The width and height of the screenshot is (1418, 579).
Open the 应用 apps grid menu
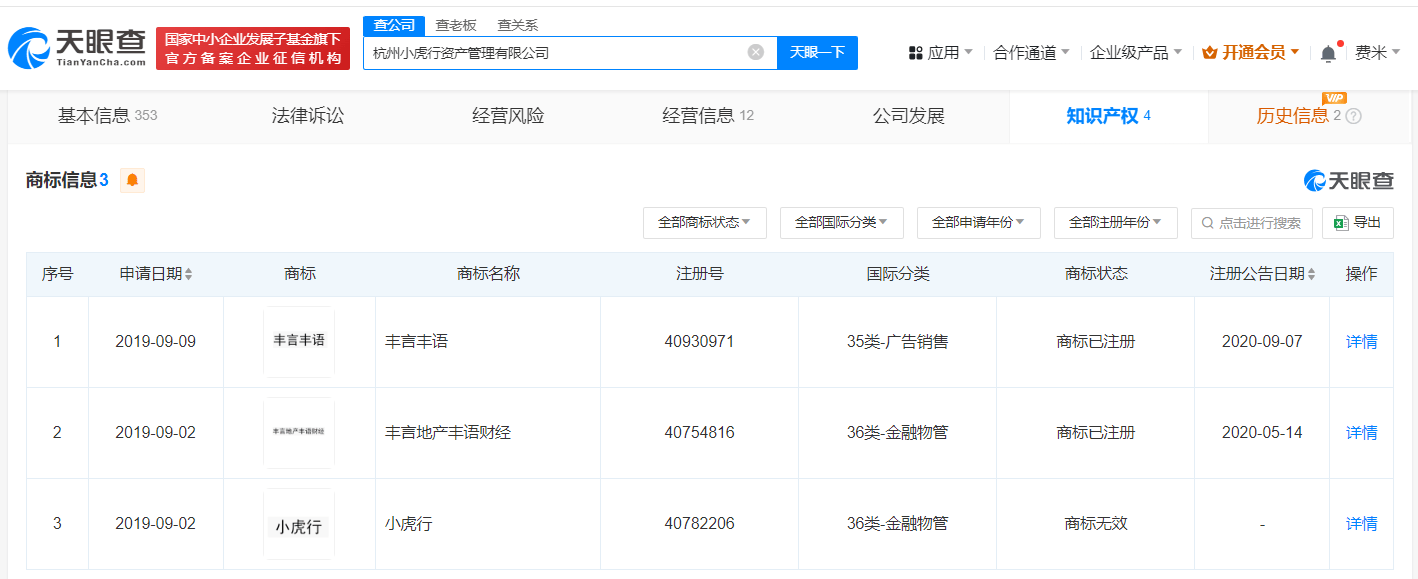[939, 53]
